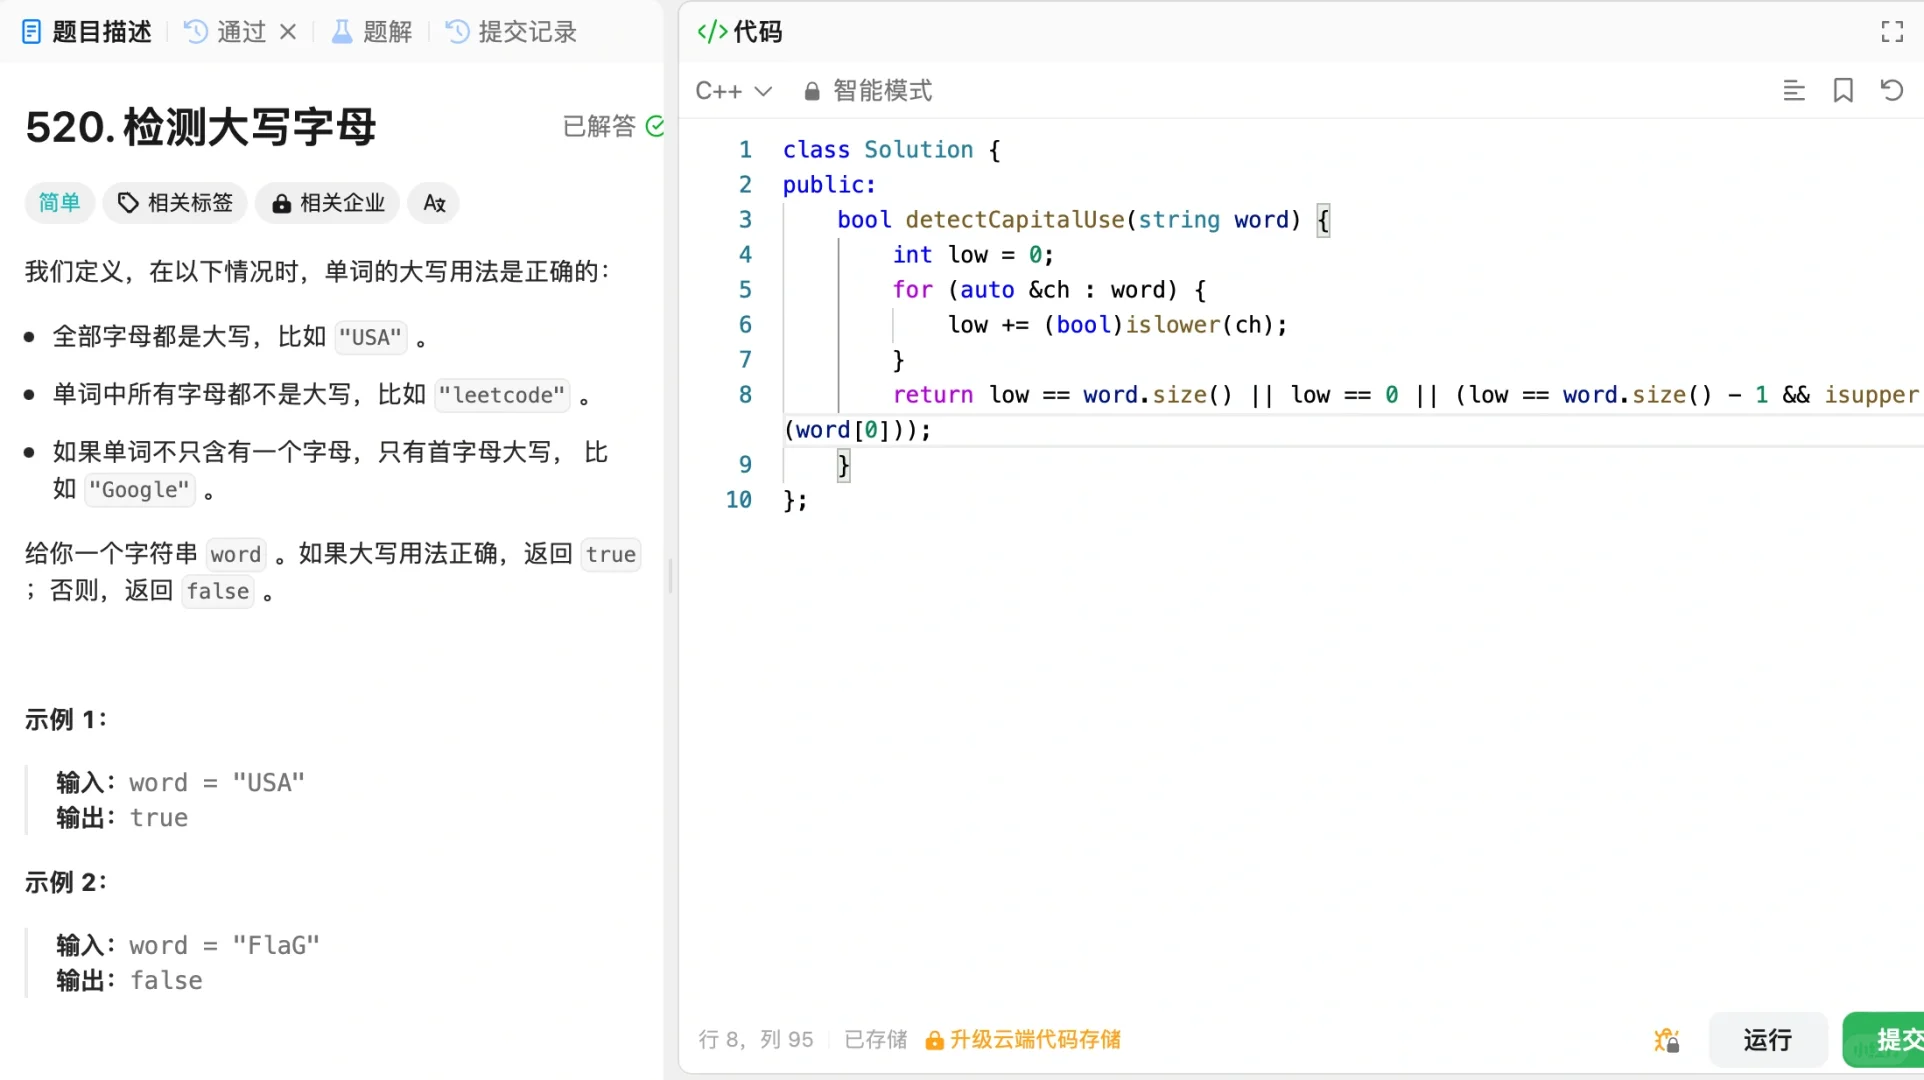Click the 示例 2 heading
This screenshot has width=1924, height=1080.
[x=66, y=883]
